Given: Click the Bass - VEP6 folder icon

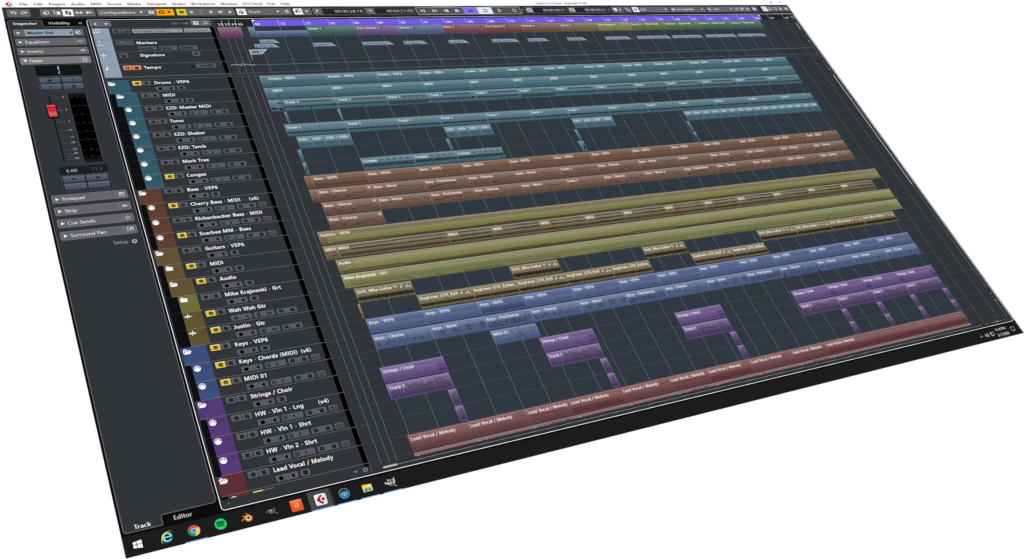Looking at the screenshot, I should 142,194.
